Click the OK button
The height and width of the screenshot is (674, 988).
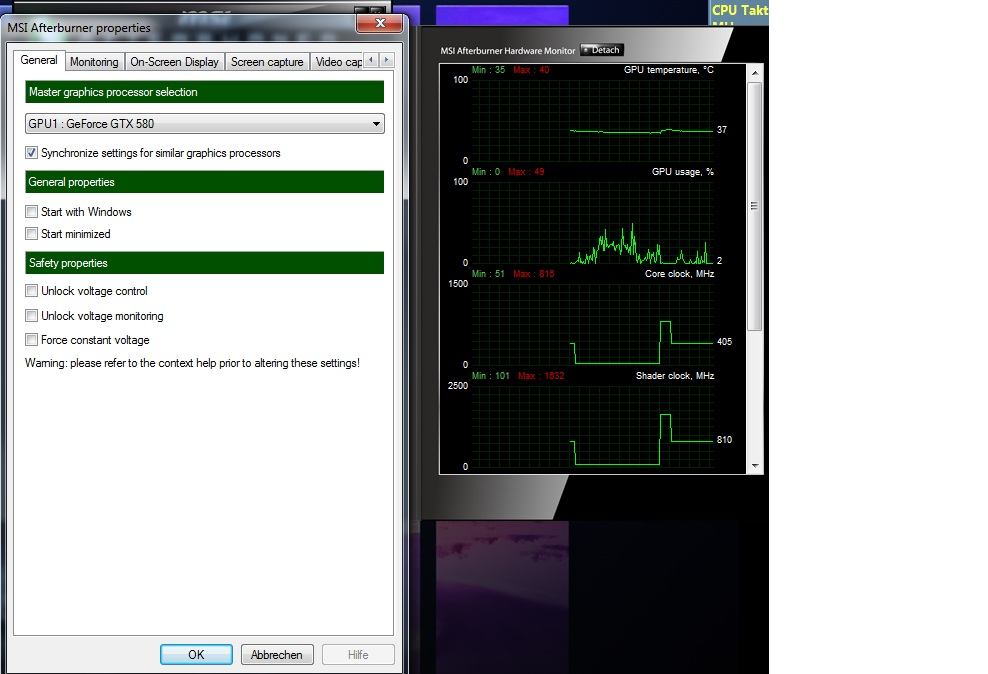pos(196,654)
